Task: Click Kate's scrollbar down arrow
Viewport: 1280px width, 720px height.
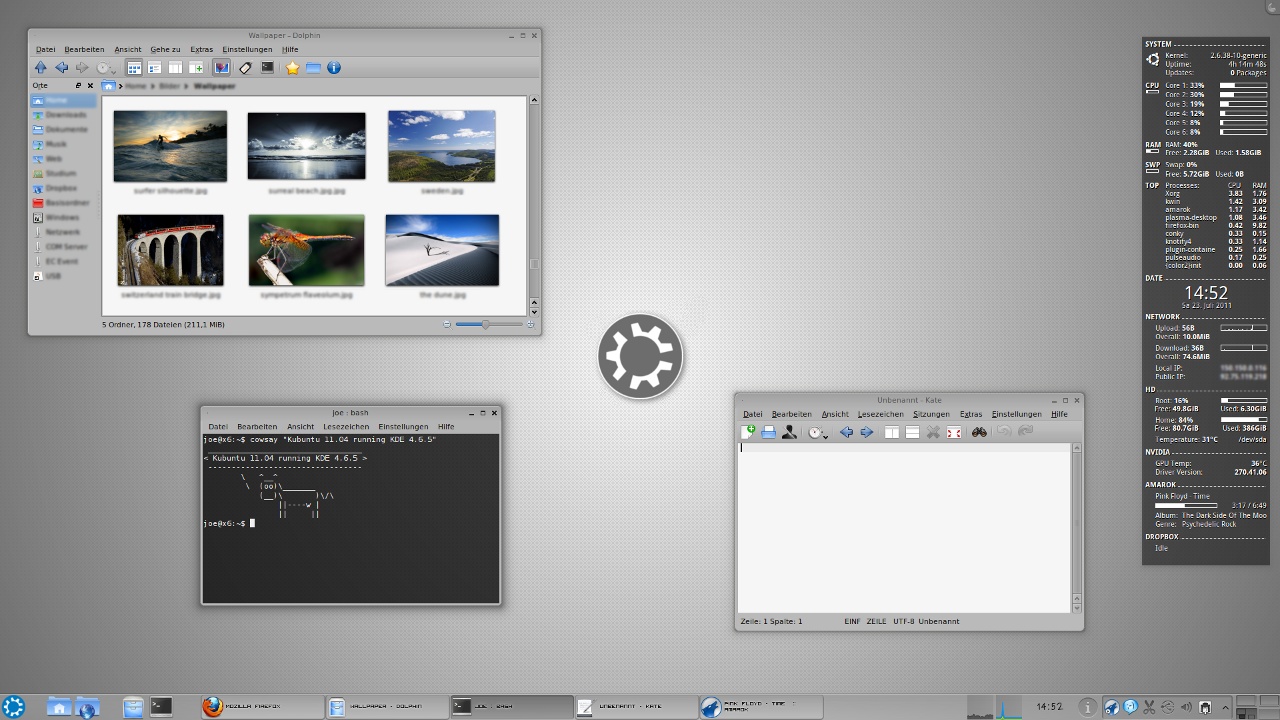Action: [x=1077, y=607]
